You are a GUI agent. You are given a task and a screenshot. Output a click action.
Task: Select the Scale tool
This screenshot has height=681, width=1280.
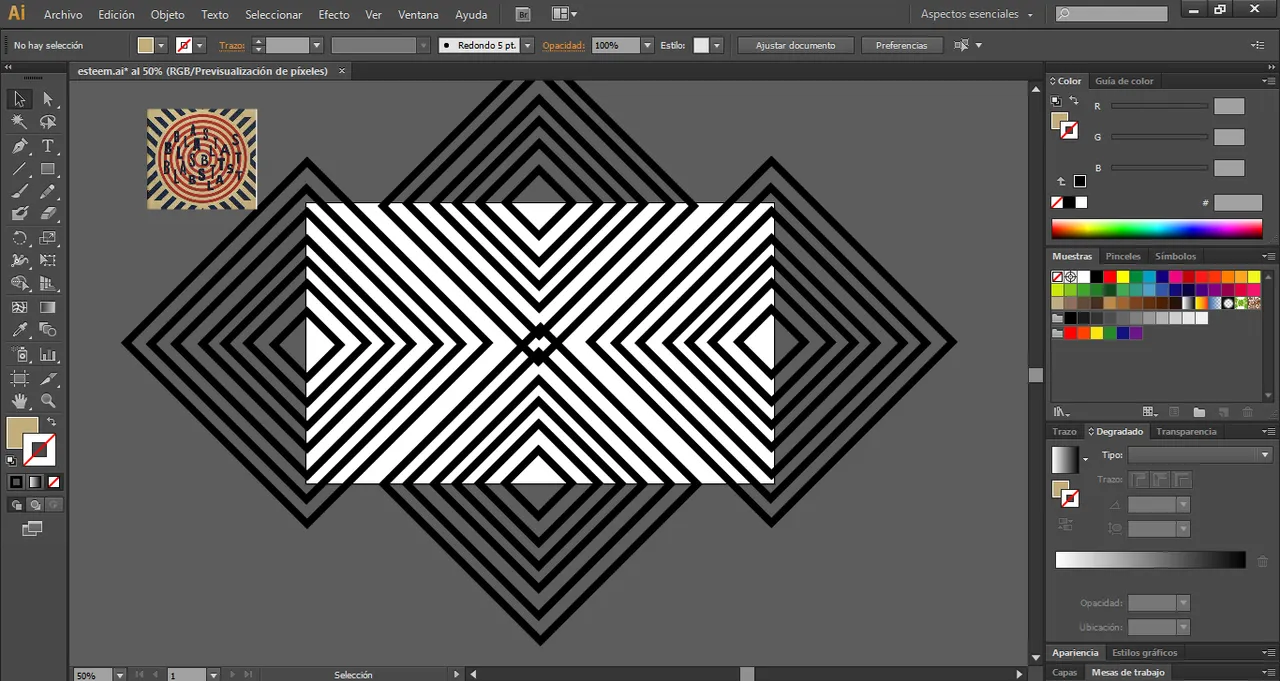(x=47, y=238)
